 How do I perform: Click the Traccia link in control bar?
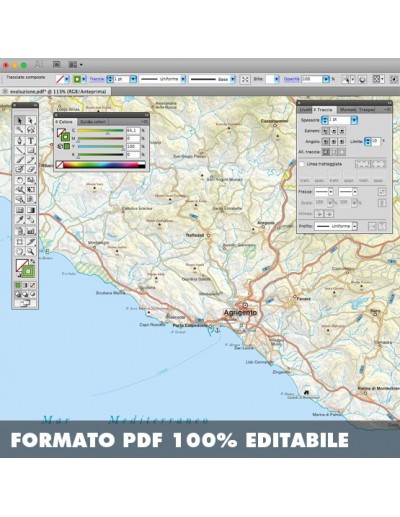[x=97, y=79]
